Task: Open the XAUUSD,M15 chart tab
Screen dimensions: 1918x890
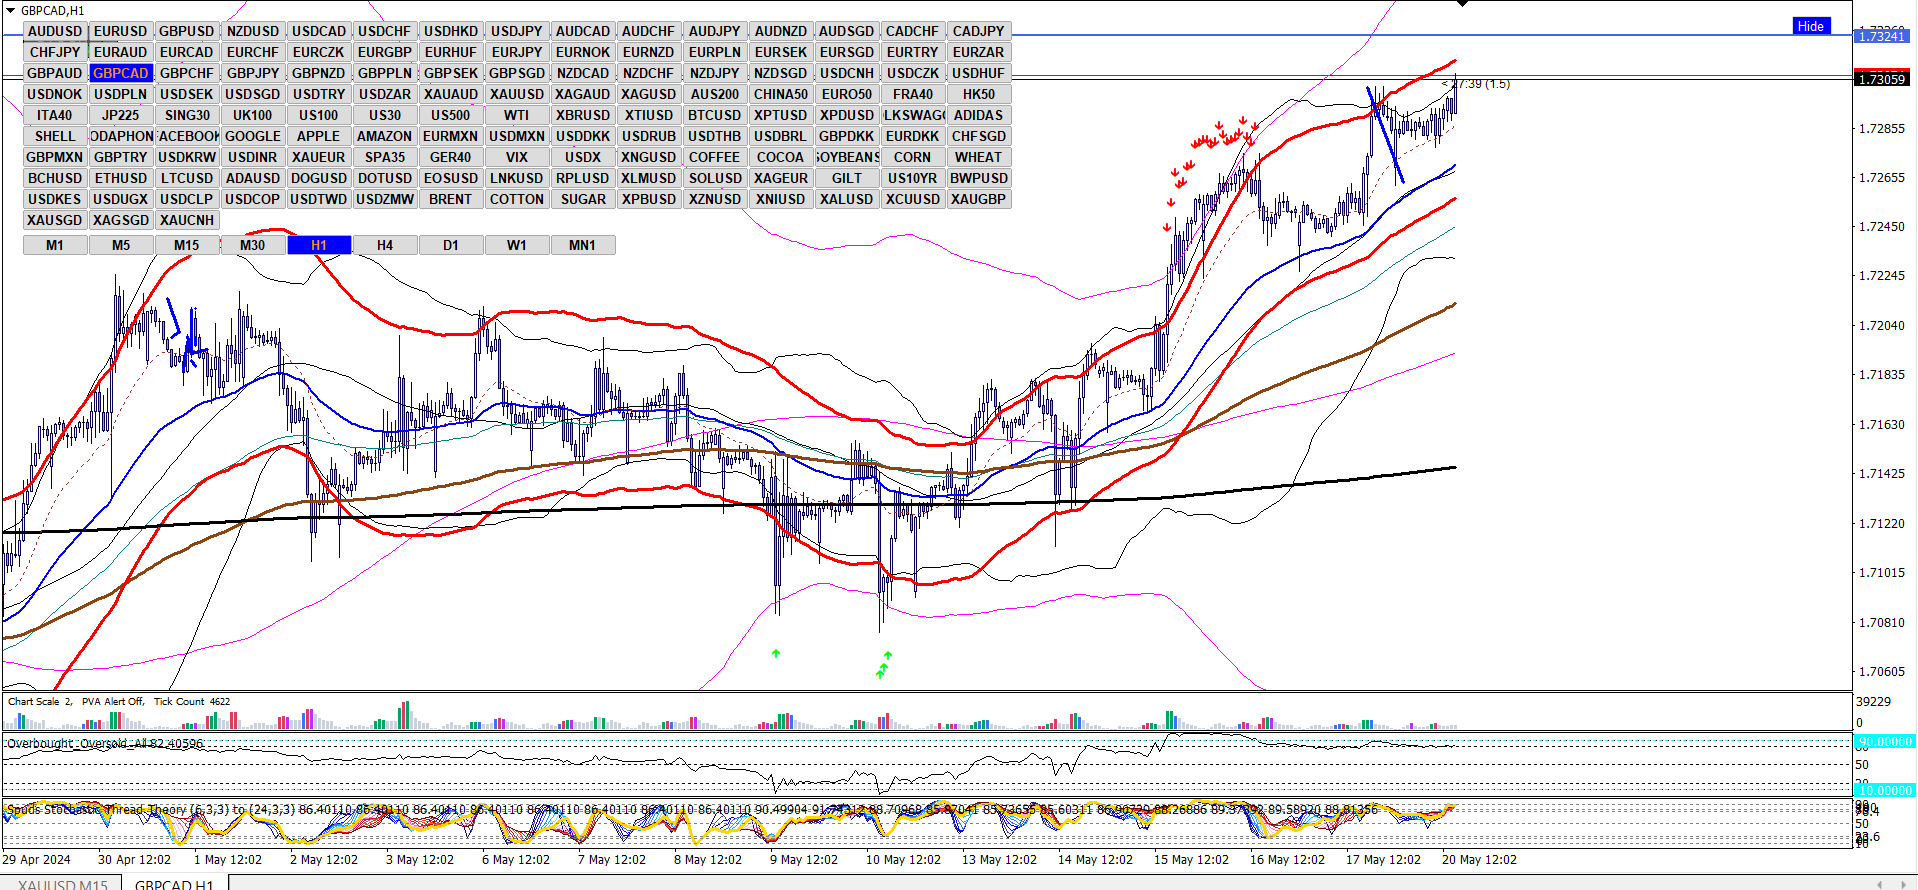Action: (x=63, y=884)
